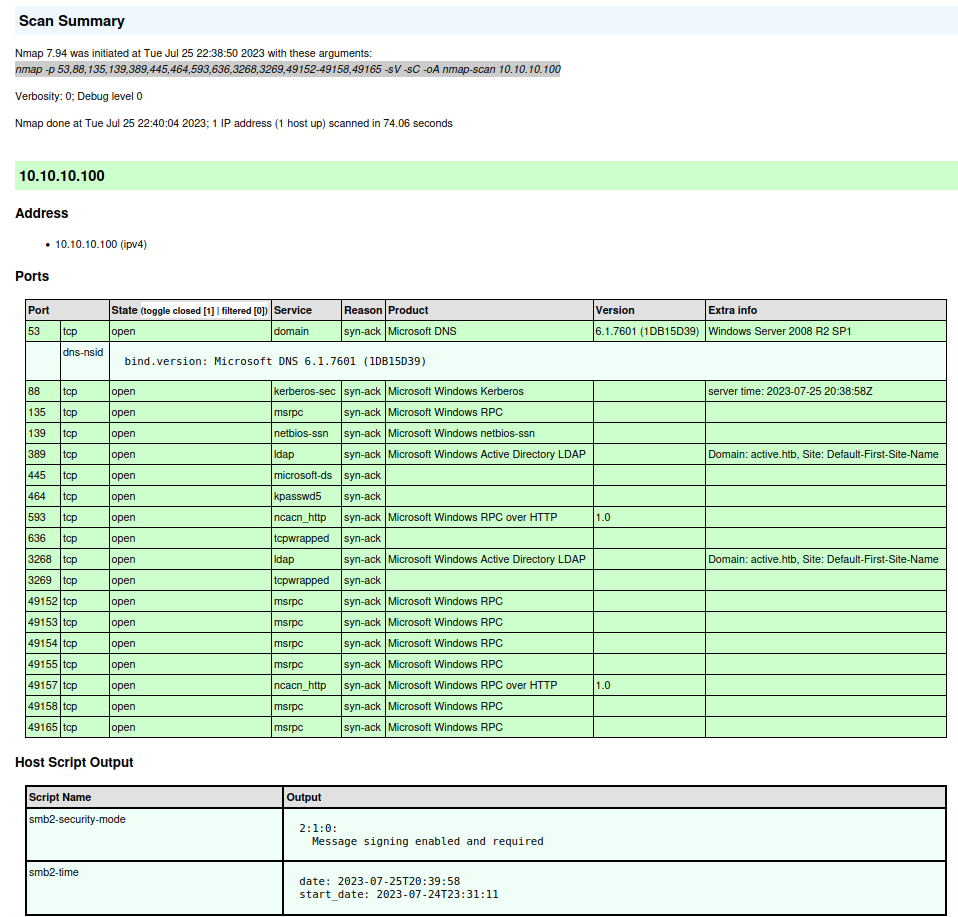
Task: Click the 10.10.10.100 (ipv4) address item
Action: coord(100,244)
